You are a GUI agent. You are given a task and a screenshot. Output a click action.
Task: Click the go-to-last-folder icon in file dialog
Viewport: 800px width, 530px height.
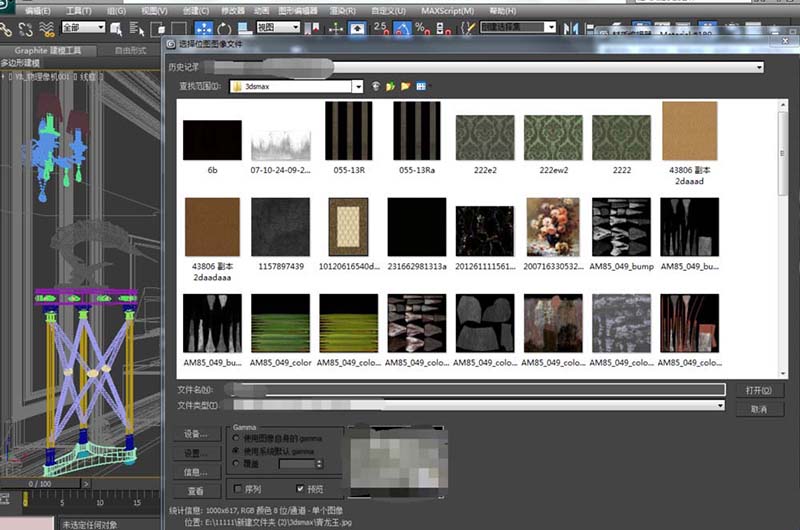376,86
